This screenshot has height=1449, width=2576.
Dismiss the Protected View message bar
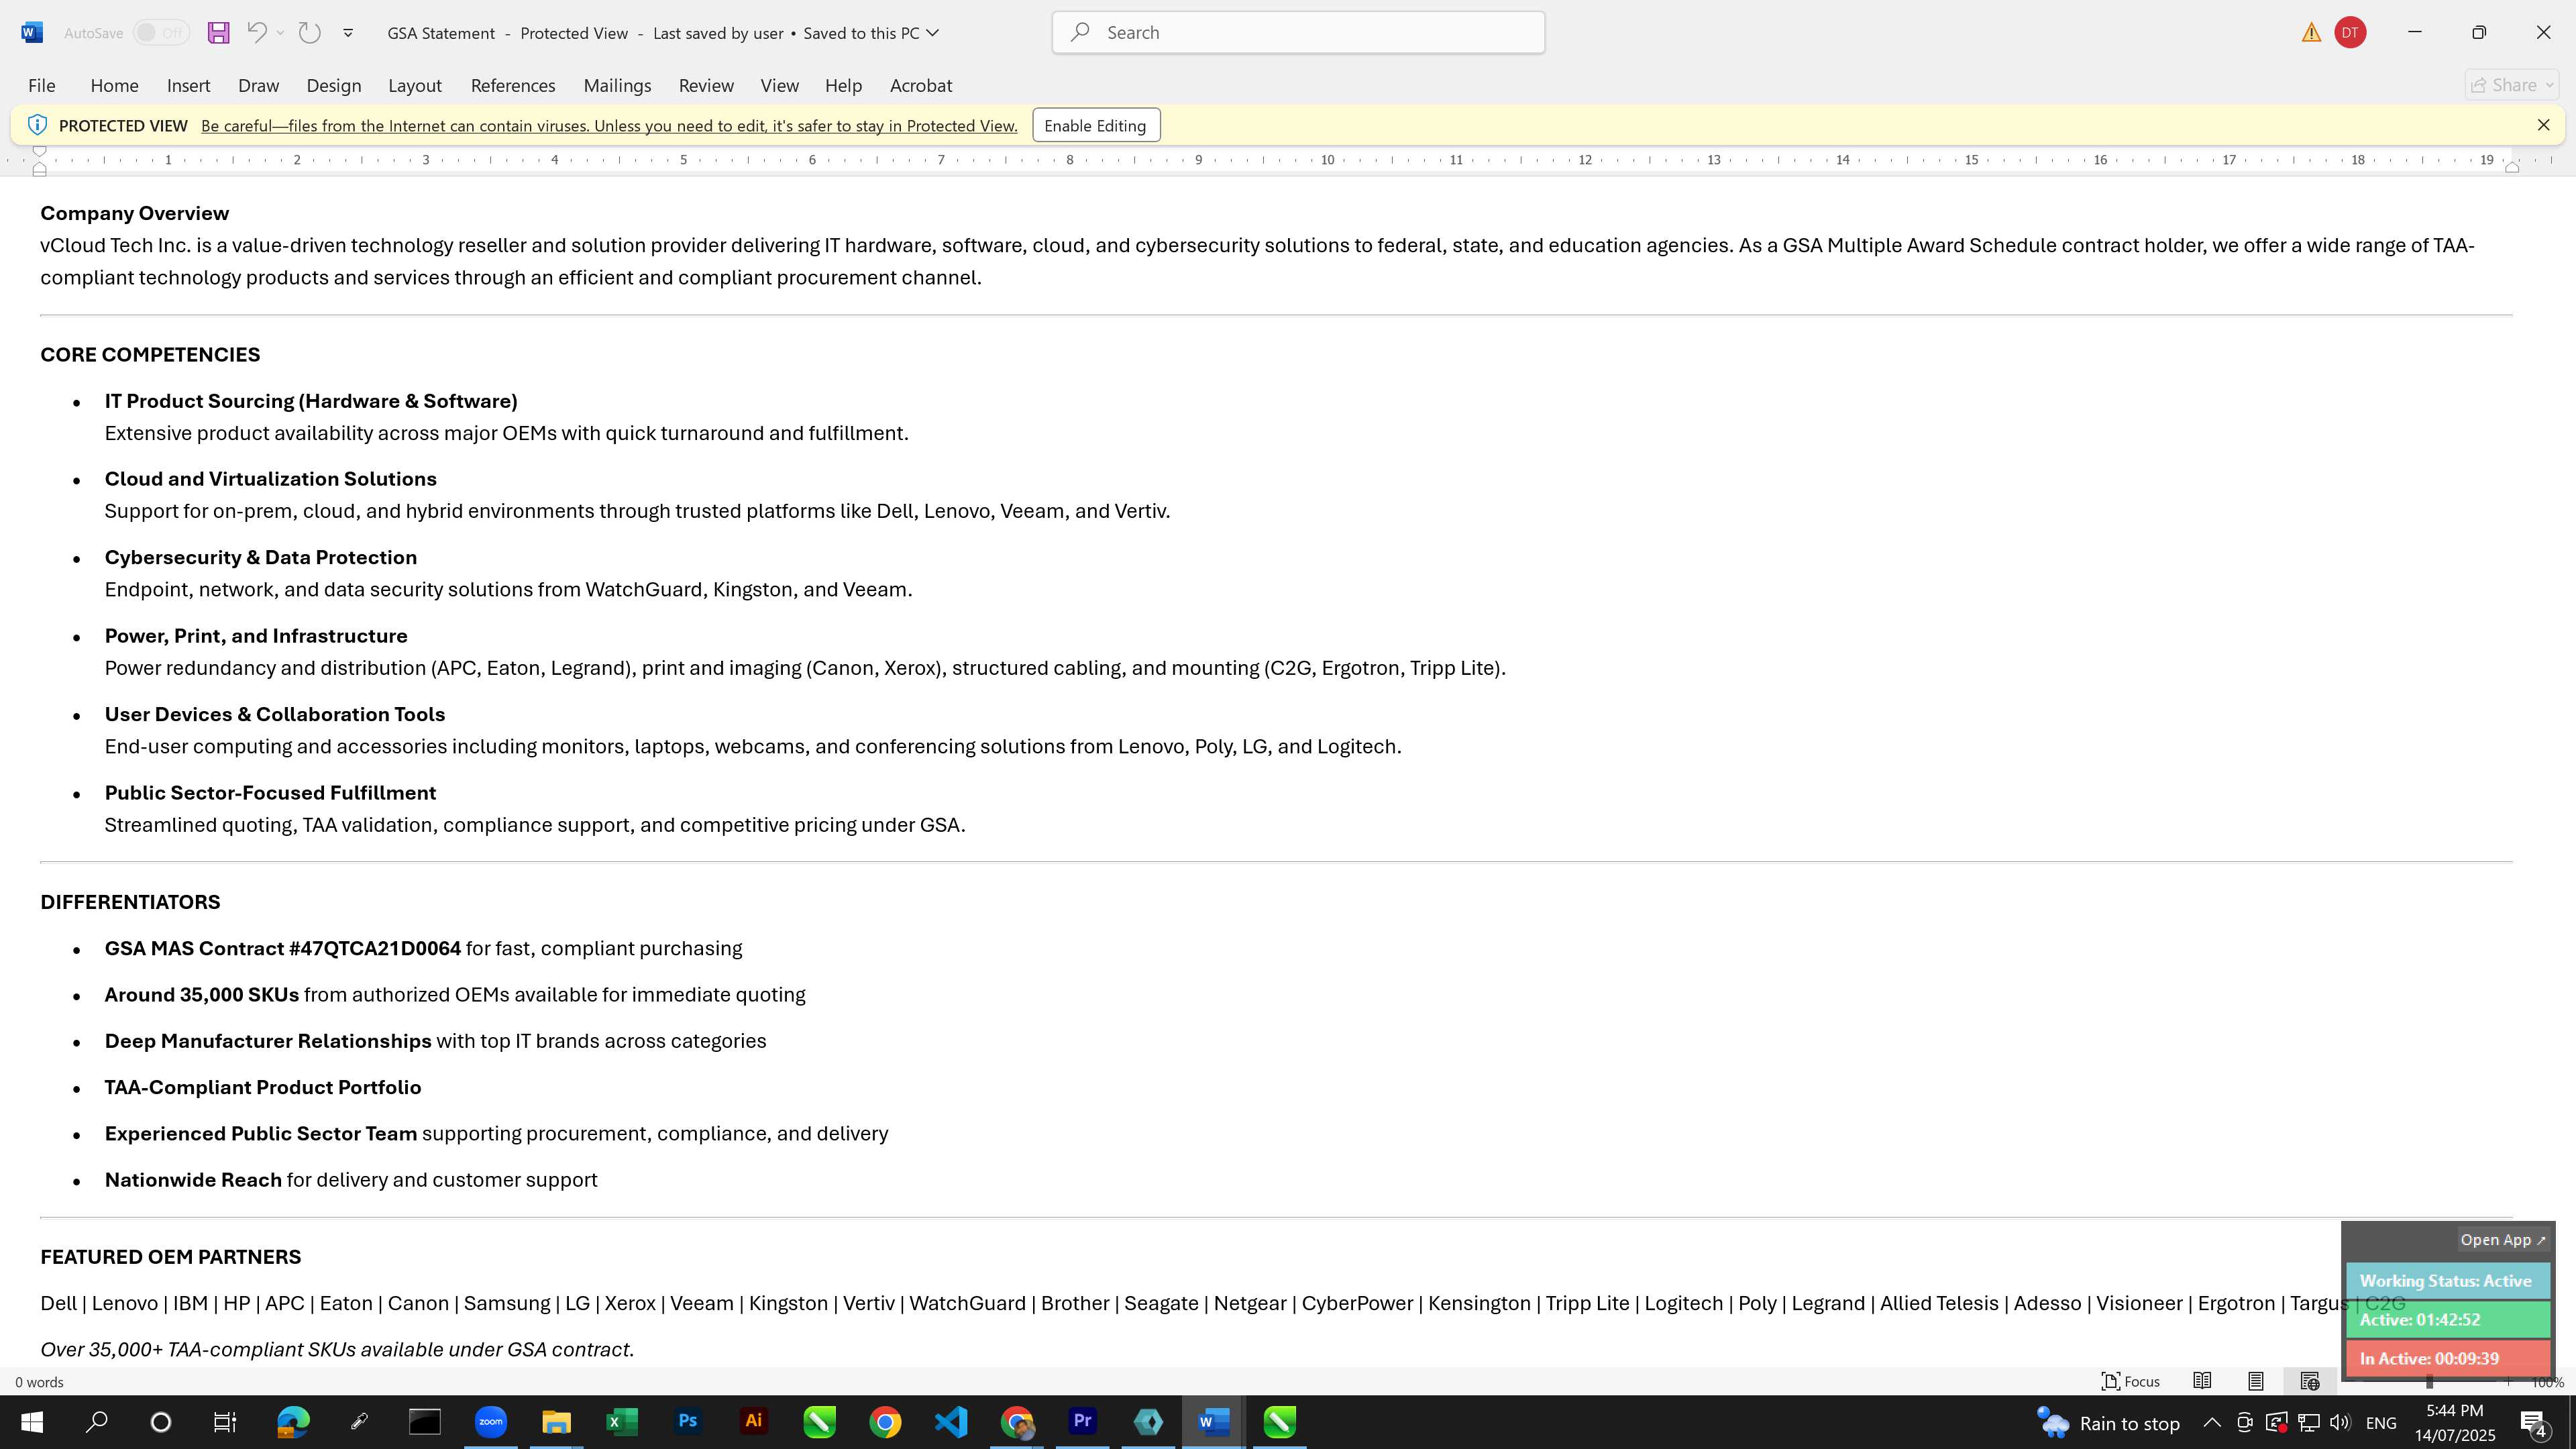(2543, 125)
